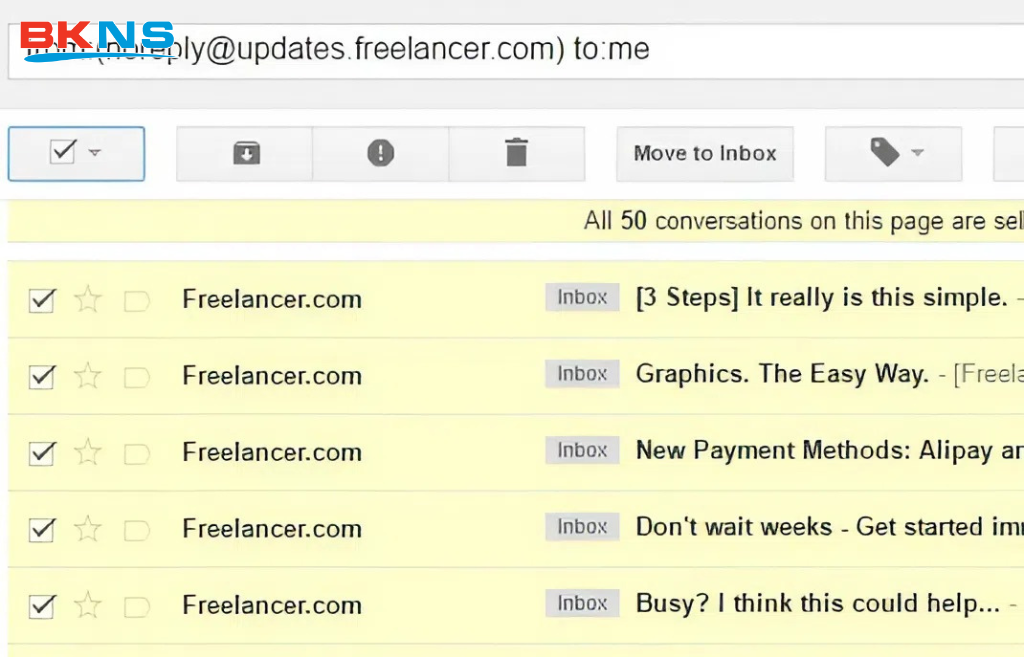
Task: Open the 'Graphics. The Easy Way.' email subject
Action: click(782, 375)
